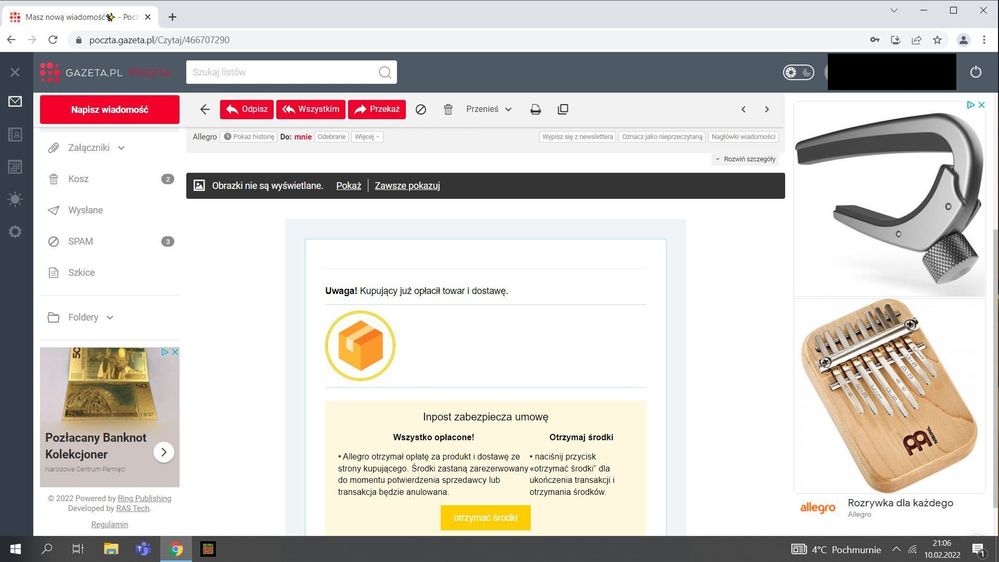The width and height of the screenshot is (999, 562).
Task: Print the email using the printer icon
Action: click(535, 109)
